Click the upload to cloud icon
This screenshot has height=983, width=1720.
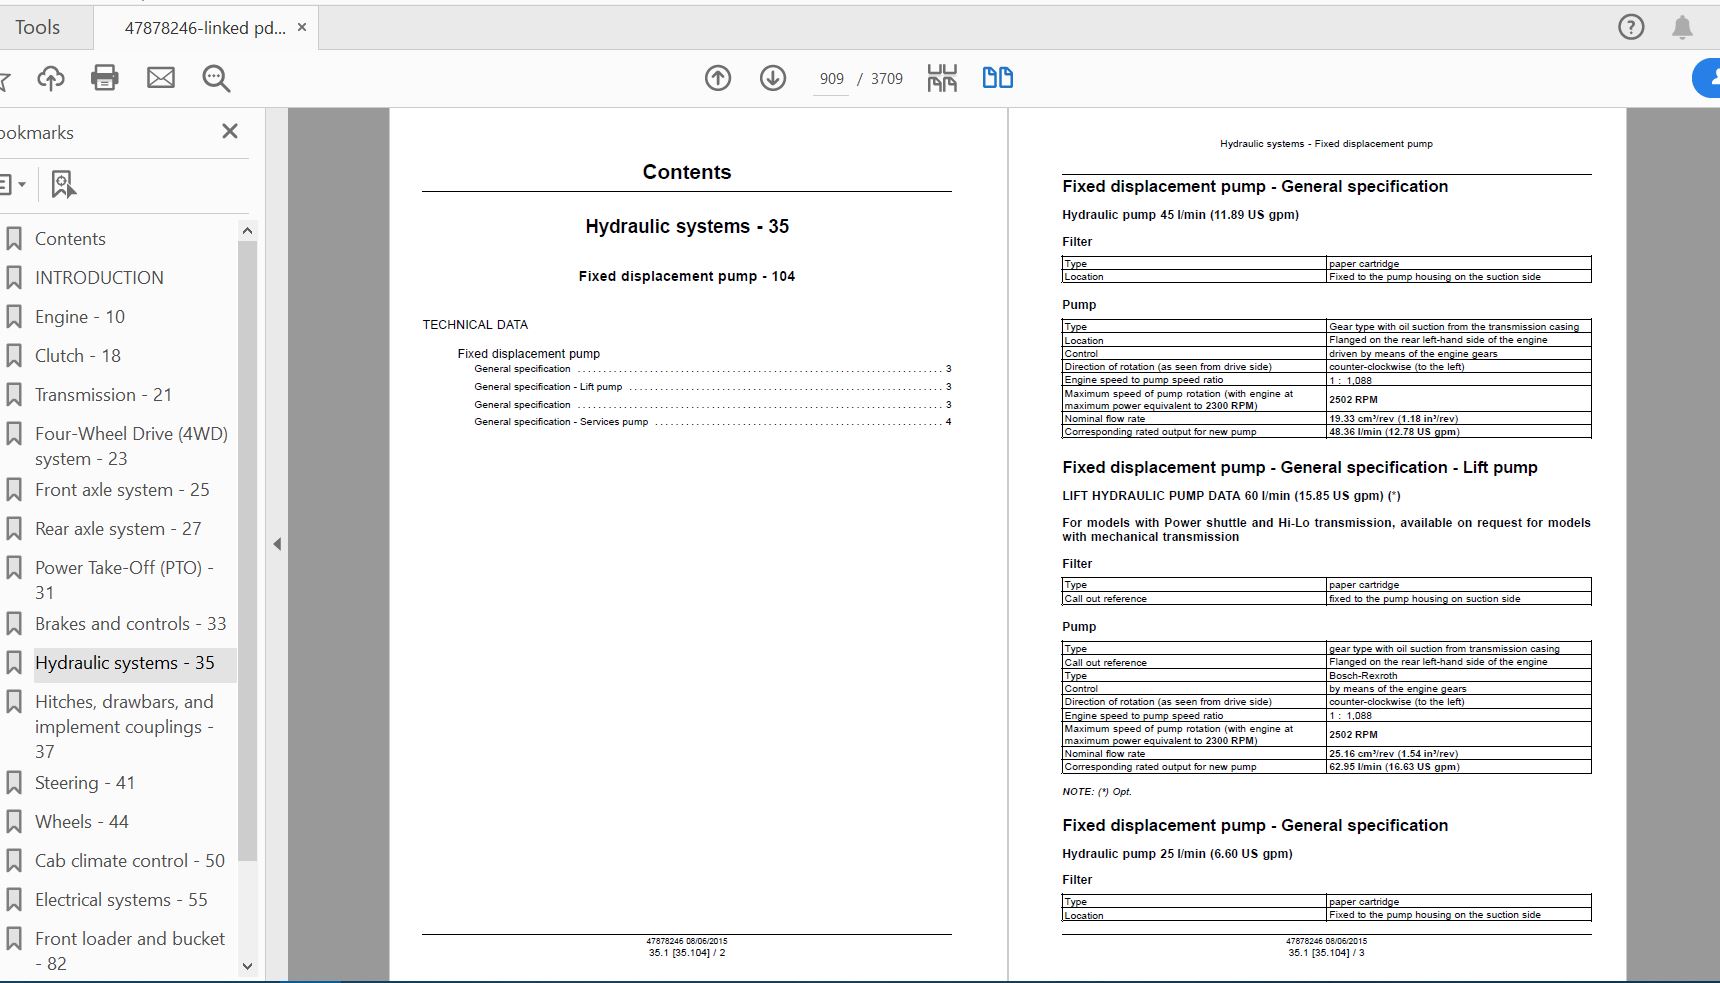point(51,78)
